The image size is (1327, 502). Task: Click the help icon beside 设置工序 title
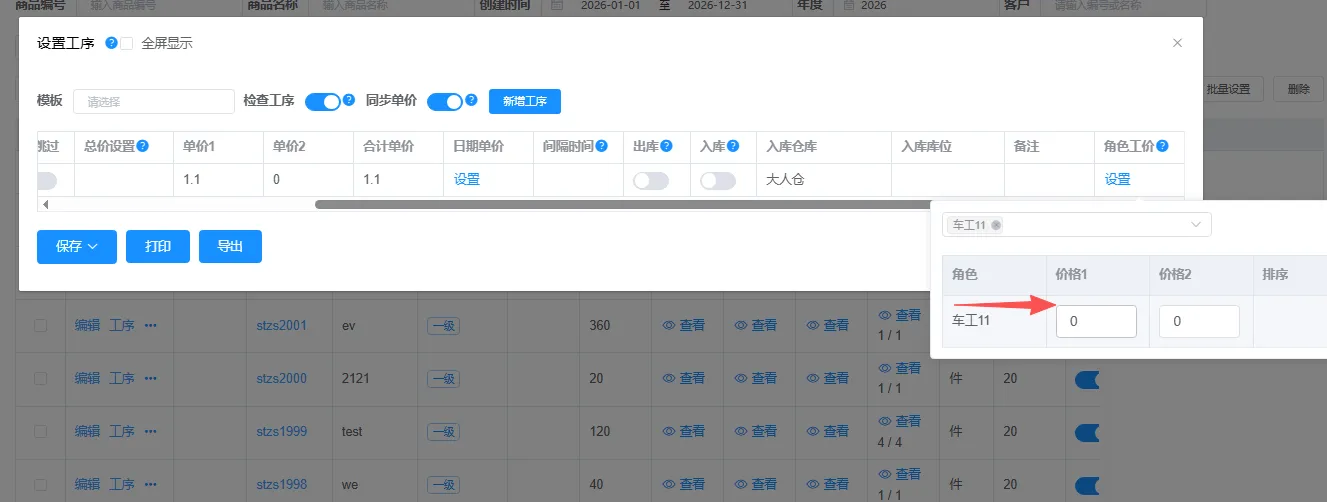(111, 43)
